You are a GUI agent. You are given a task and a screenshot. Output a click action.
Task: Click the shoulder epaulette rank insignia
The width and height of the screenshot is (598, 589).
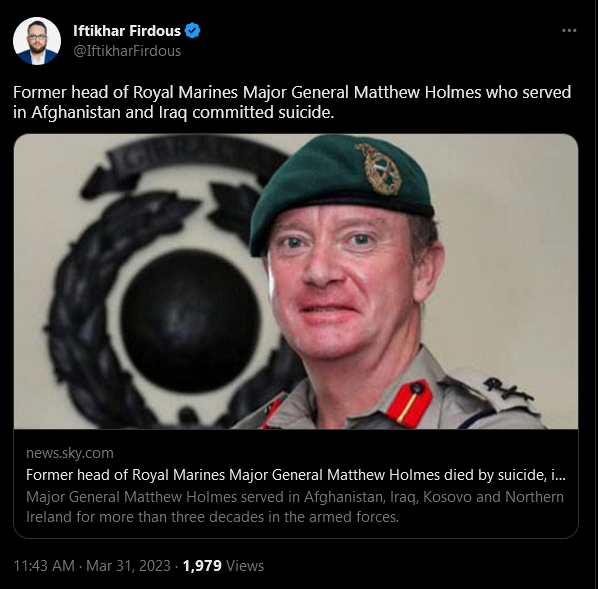coord(507,389)
